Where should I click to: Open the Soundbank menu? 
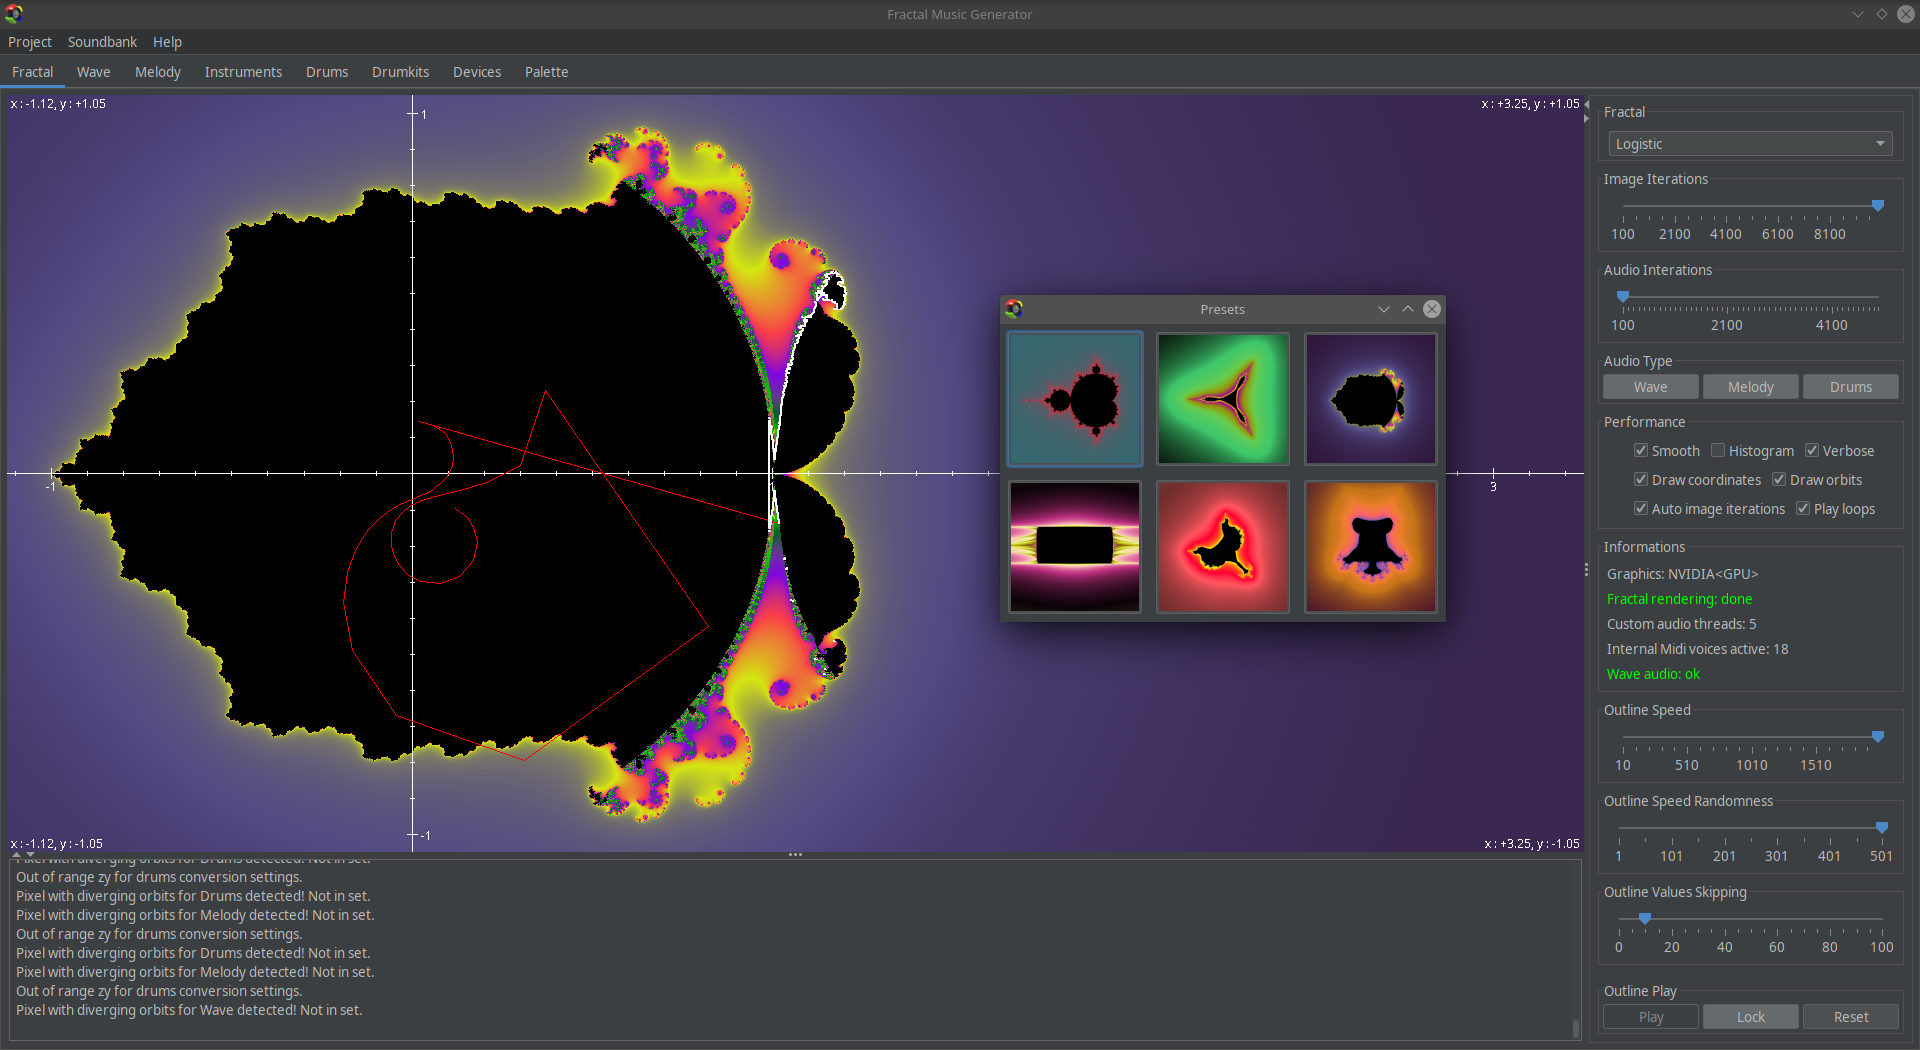(x=102, y=42)
